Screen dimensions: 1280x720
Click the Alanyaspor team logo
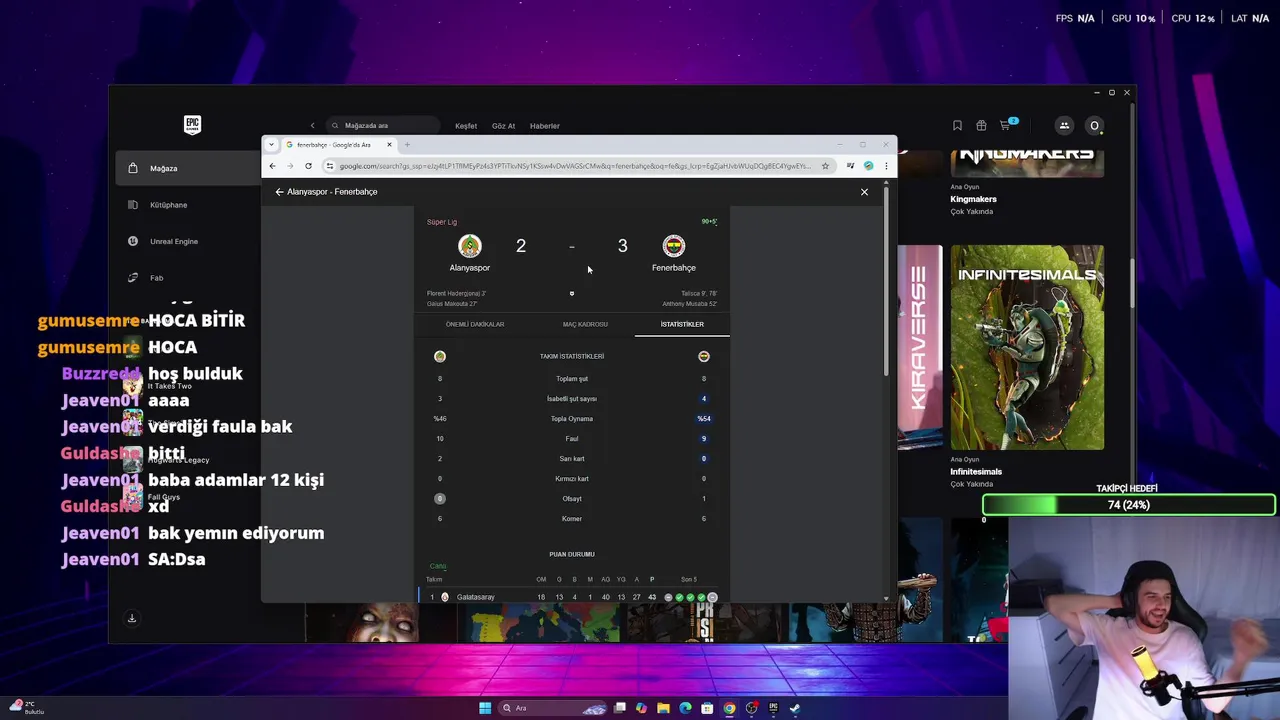[x=470, y=246]
